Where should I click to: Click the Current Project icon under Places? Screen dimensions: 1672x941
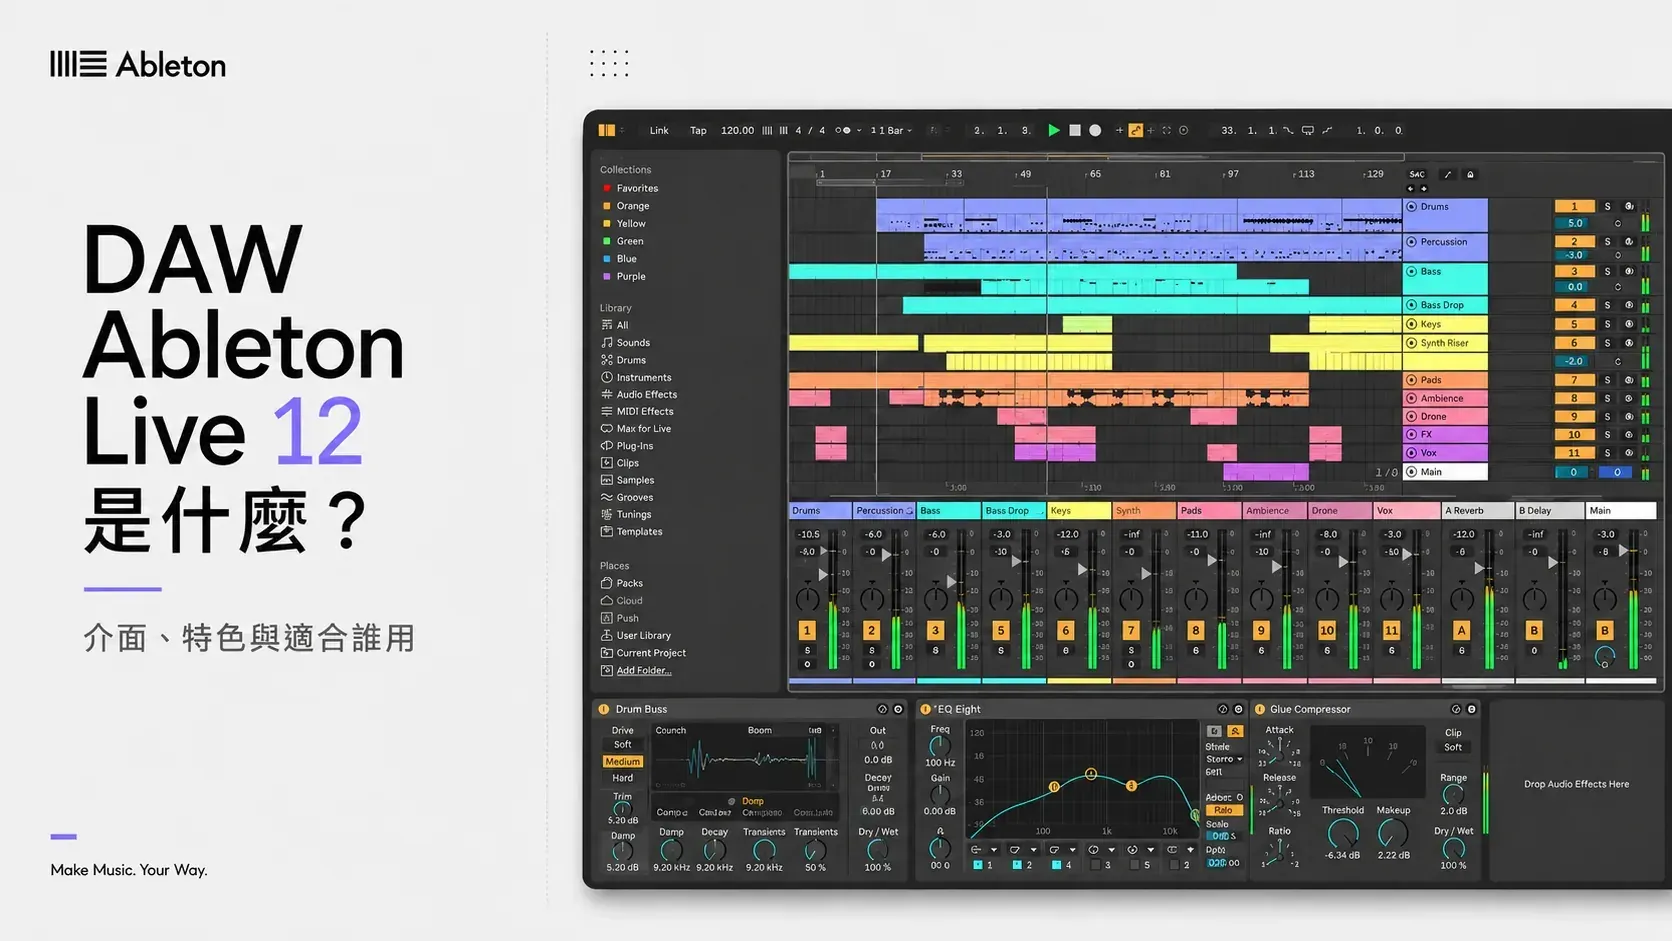tap(606, 653)
